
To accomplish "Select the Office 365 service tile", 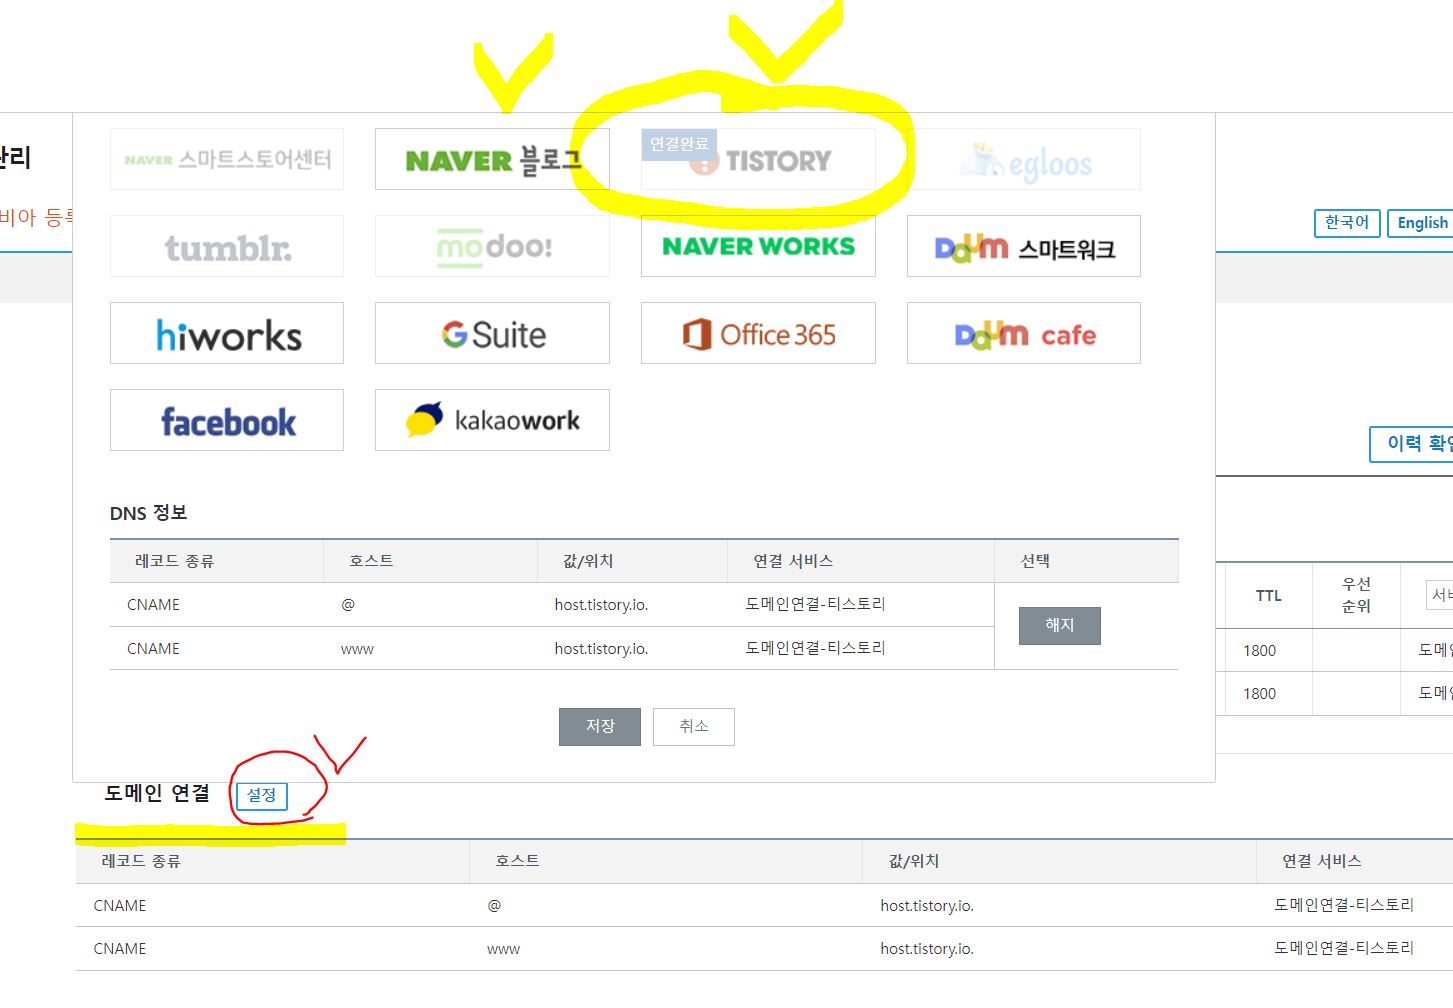I will [x=758, y=333].
